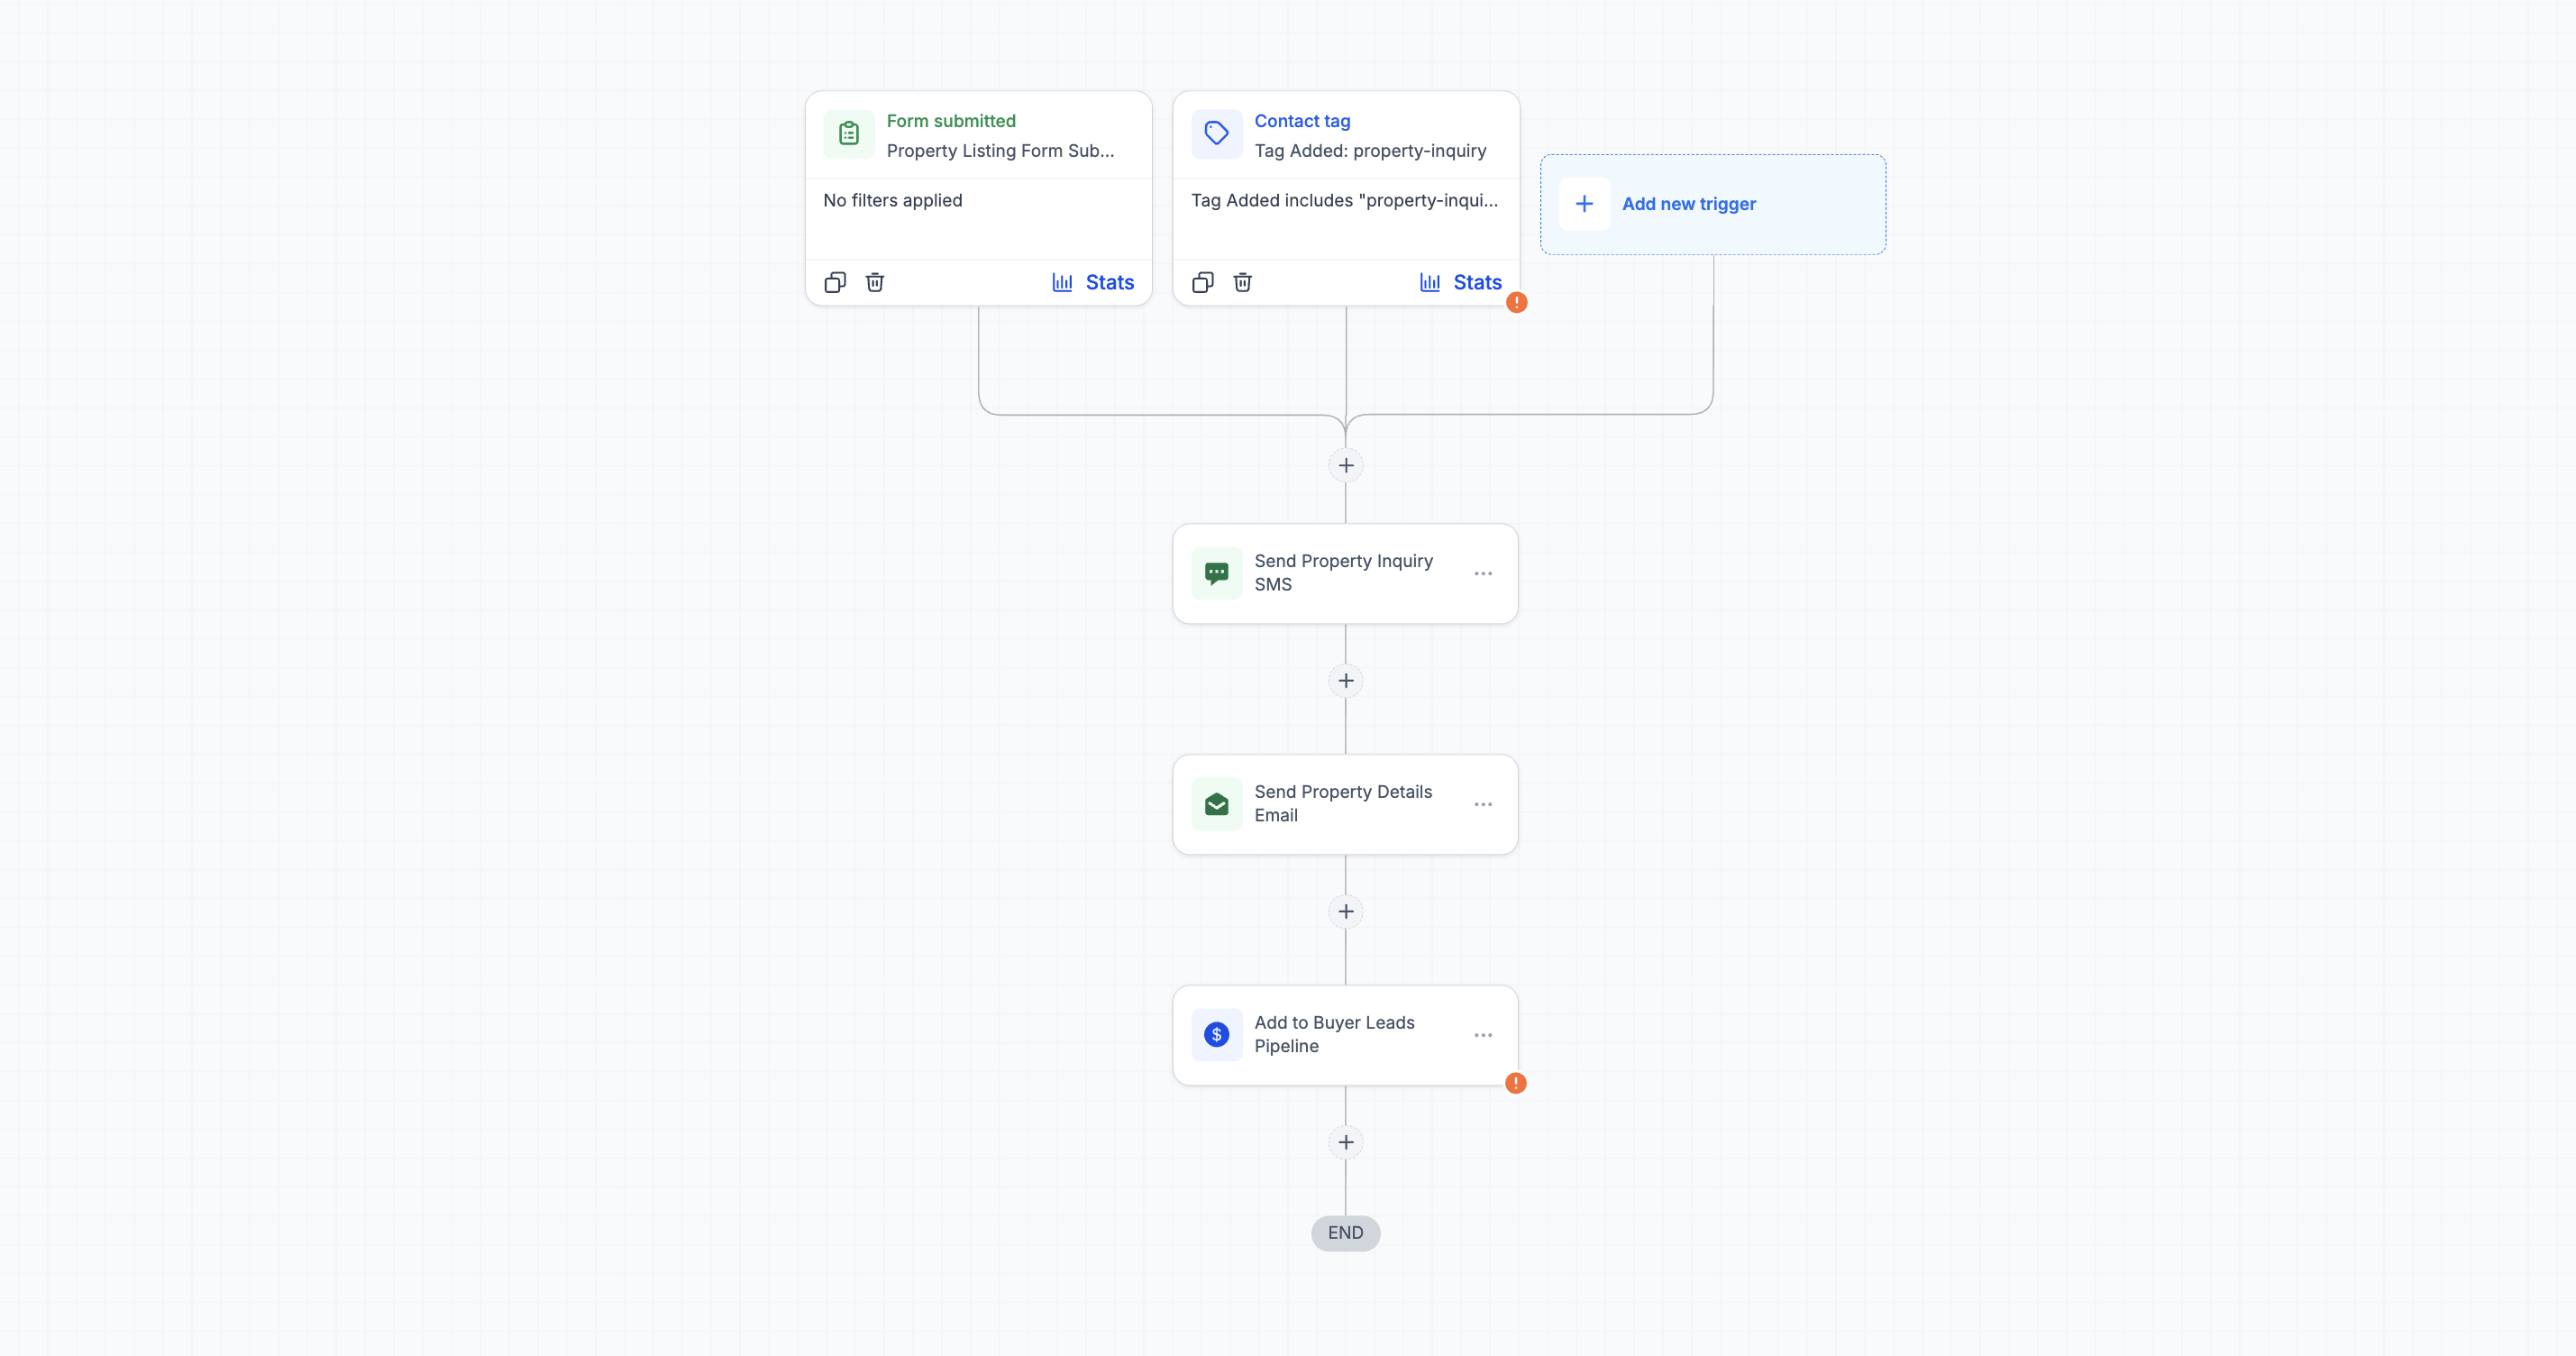Add new trigger
This screenshot has height=1356, width=2576.
pyautogui.click(x=1713, y=204)
